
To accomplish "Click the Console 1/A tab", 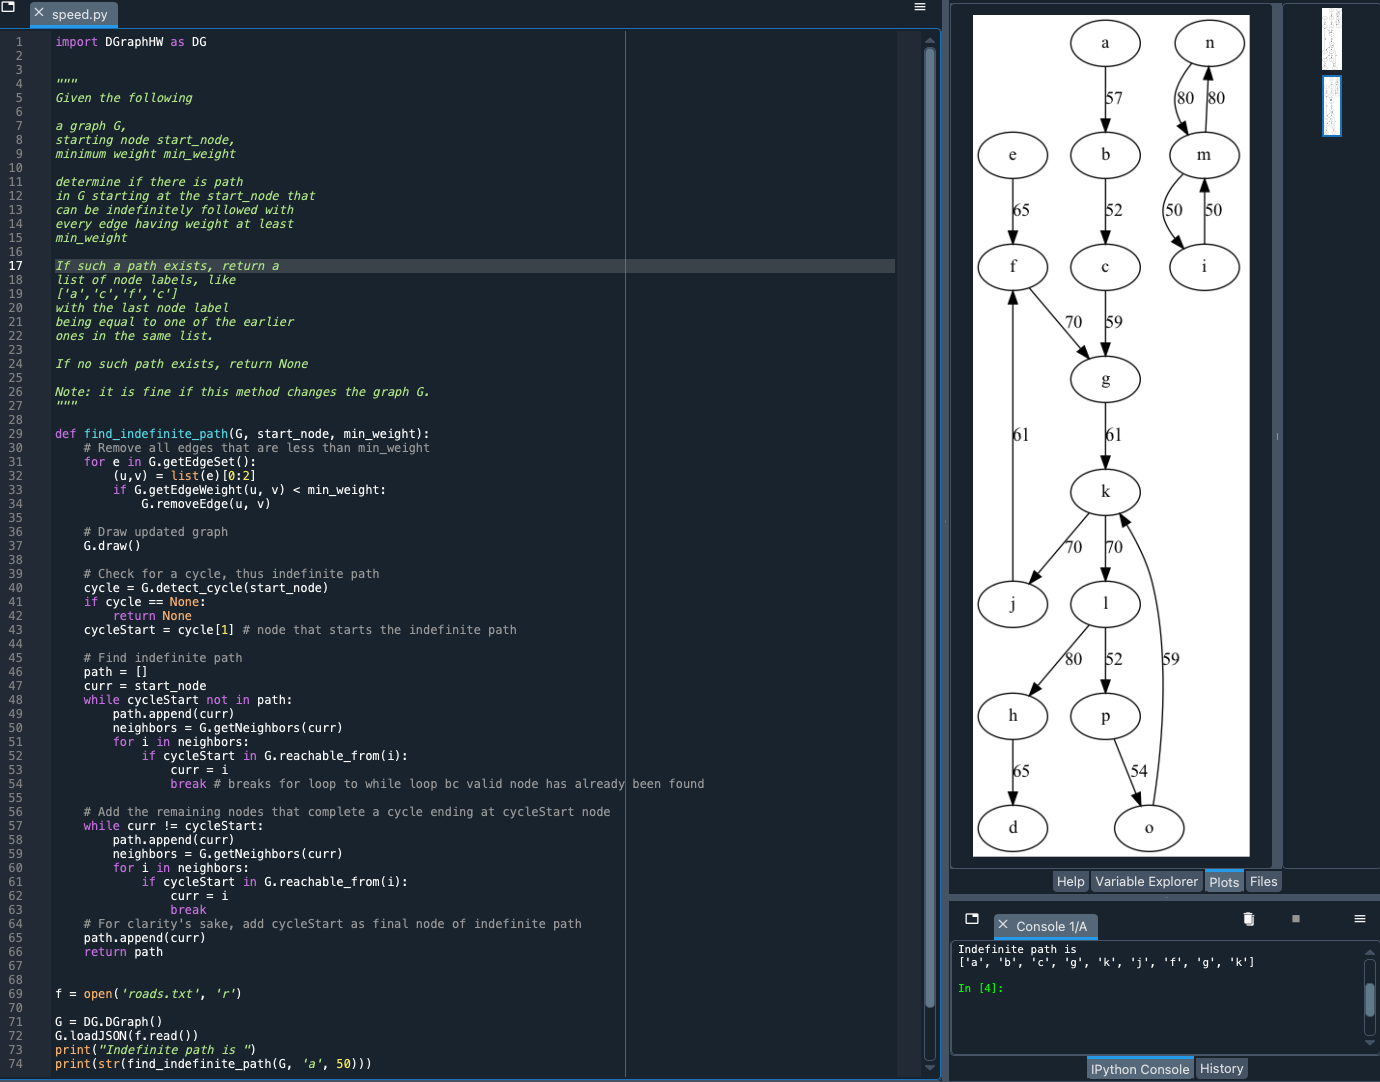I will pyautogui.click(x=1053, y=926).
